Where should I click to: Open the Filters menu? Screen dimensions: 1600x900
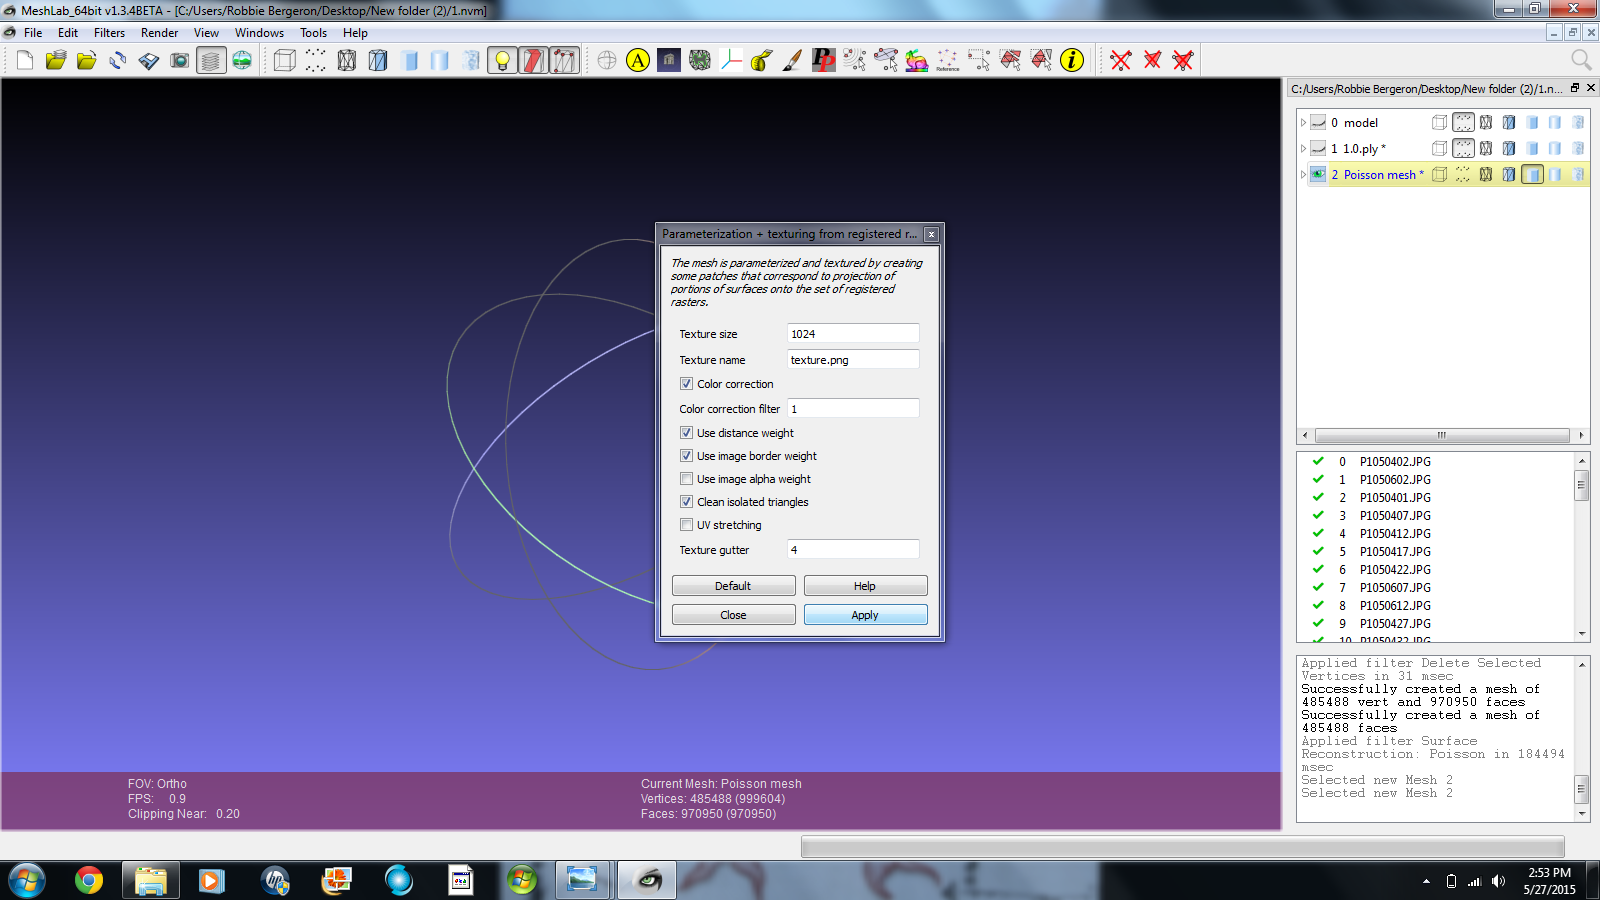(x=109, y=33)
